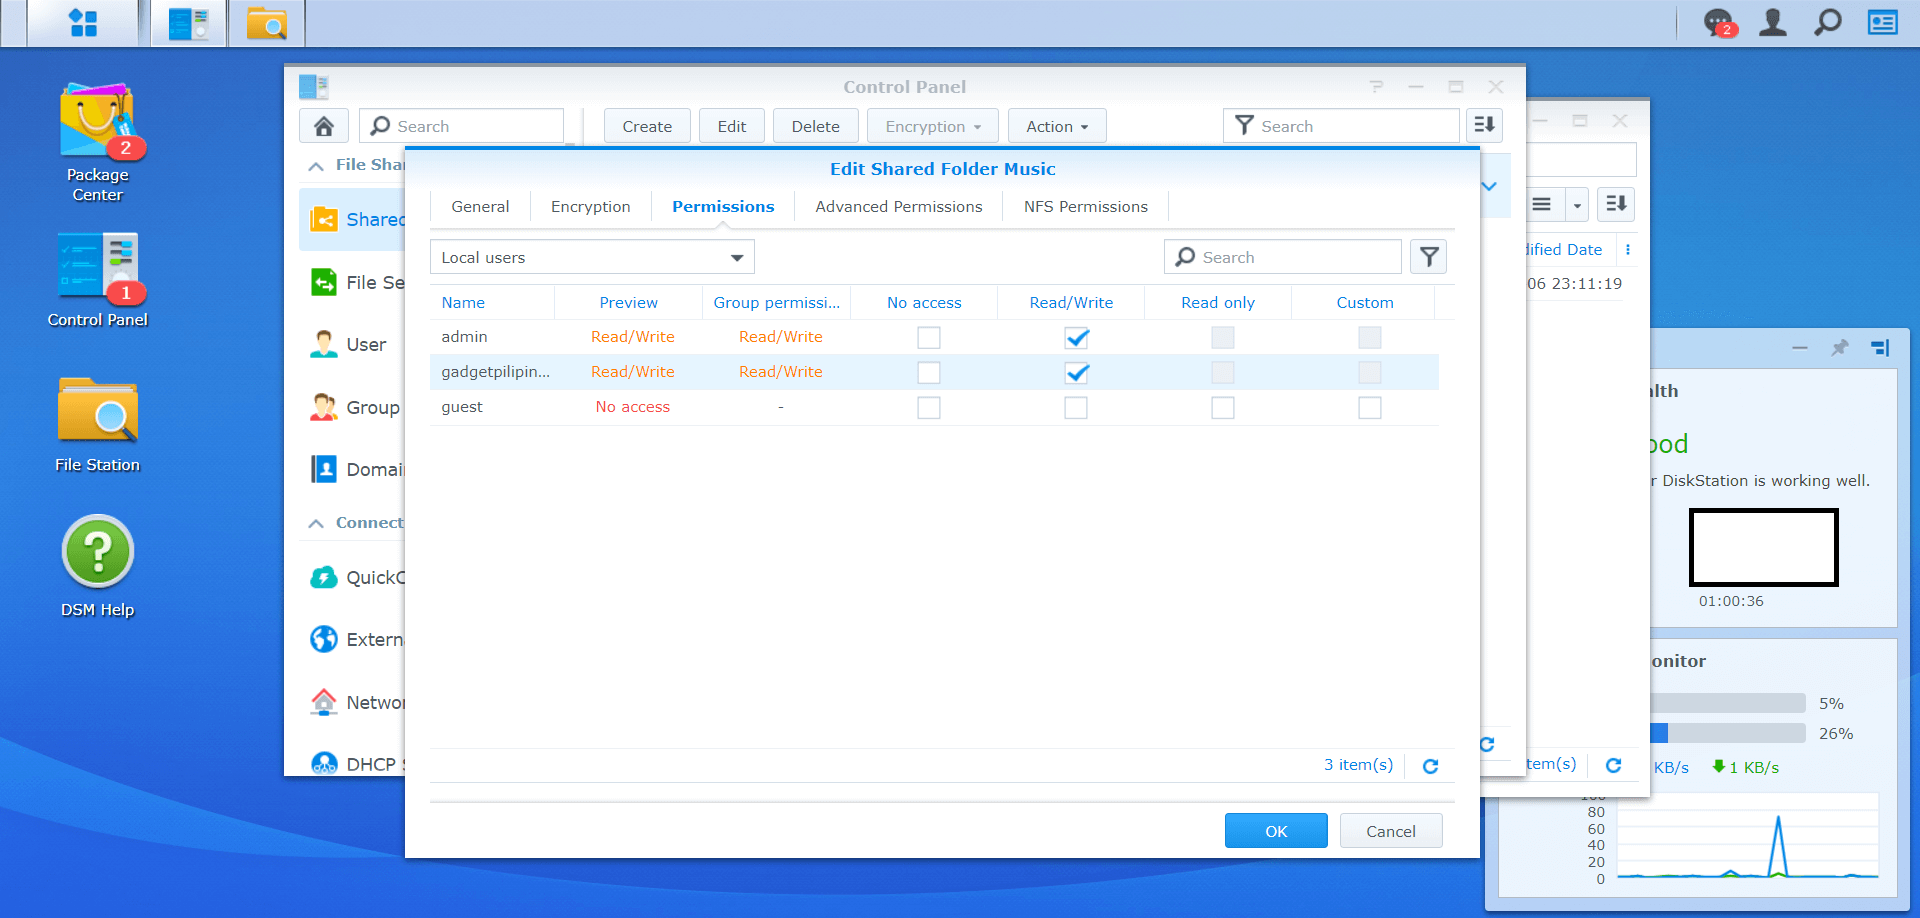Click the Control Panel sidebar search field
Screen dimensions: 1920x918
click(x=462, y=126)
